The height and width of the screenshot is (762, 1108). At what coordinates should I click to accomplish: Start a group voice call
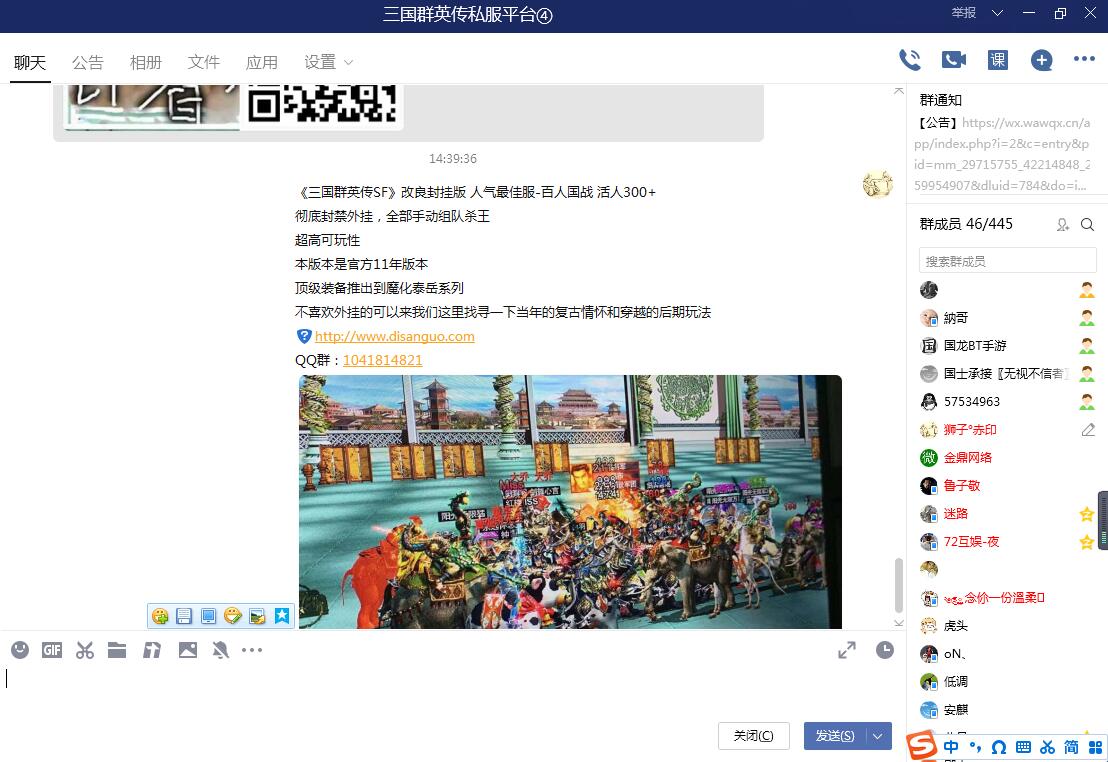click(x=909, y=60)
